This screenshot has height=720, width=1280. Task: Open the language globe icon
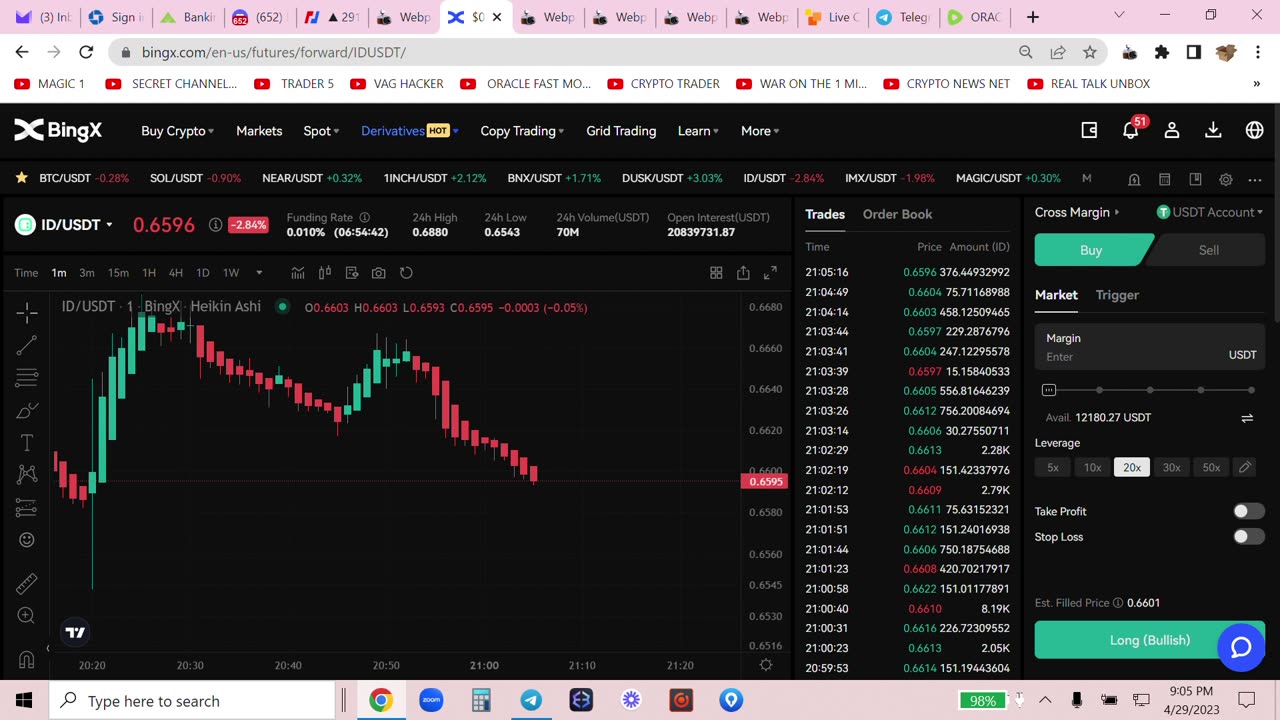tap(1254, 130)
